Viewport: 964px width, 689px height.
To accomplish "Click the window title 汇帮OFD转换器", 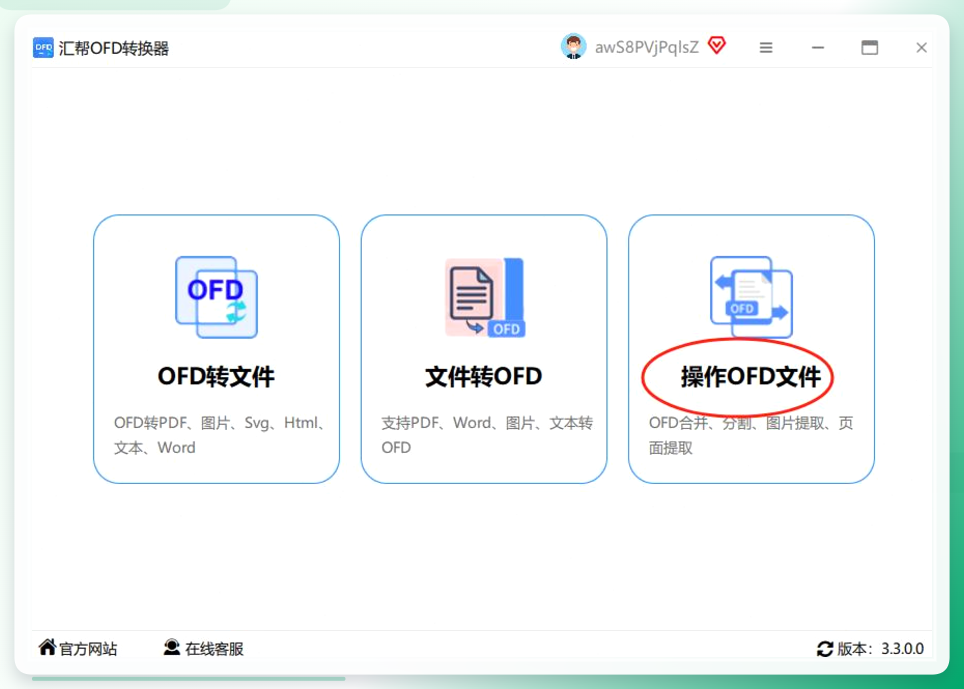I will (x=114, y=48).
